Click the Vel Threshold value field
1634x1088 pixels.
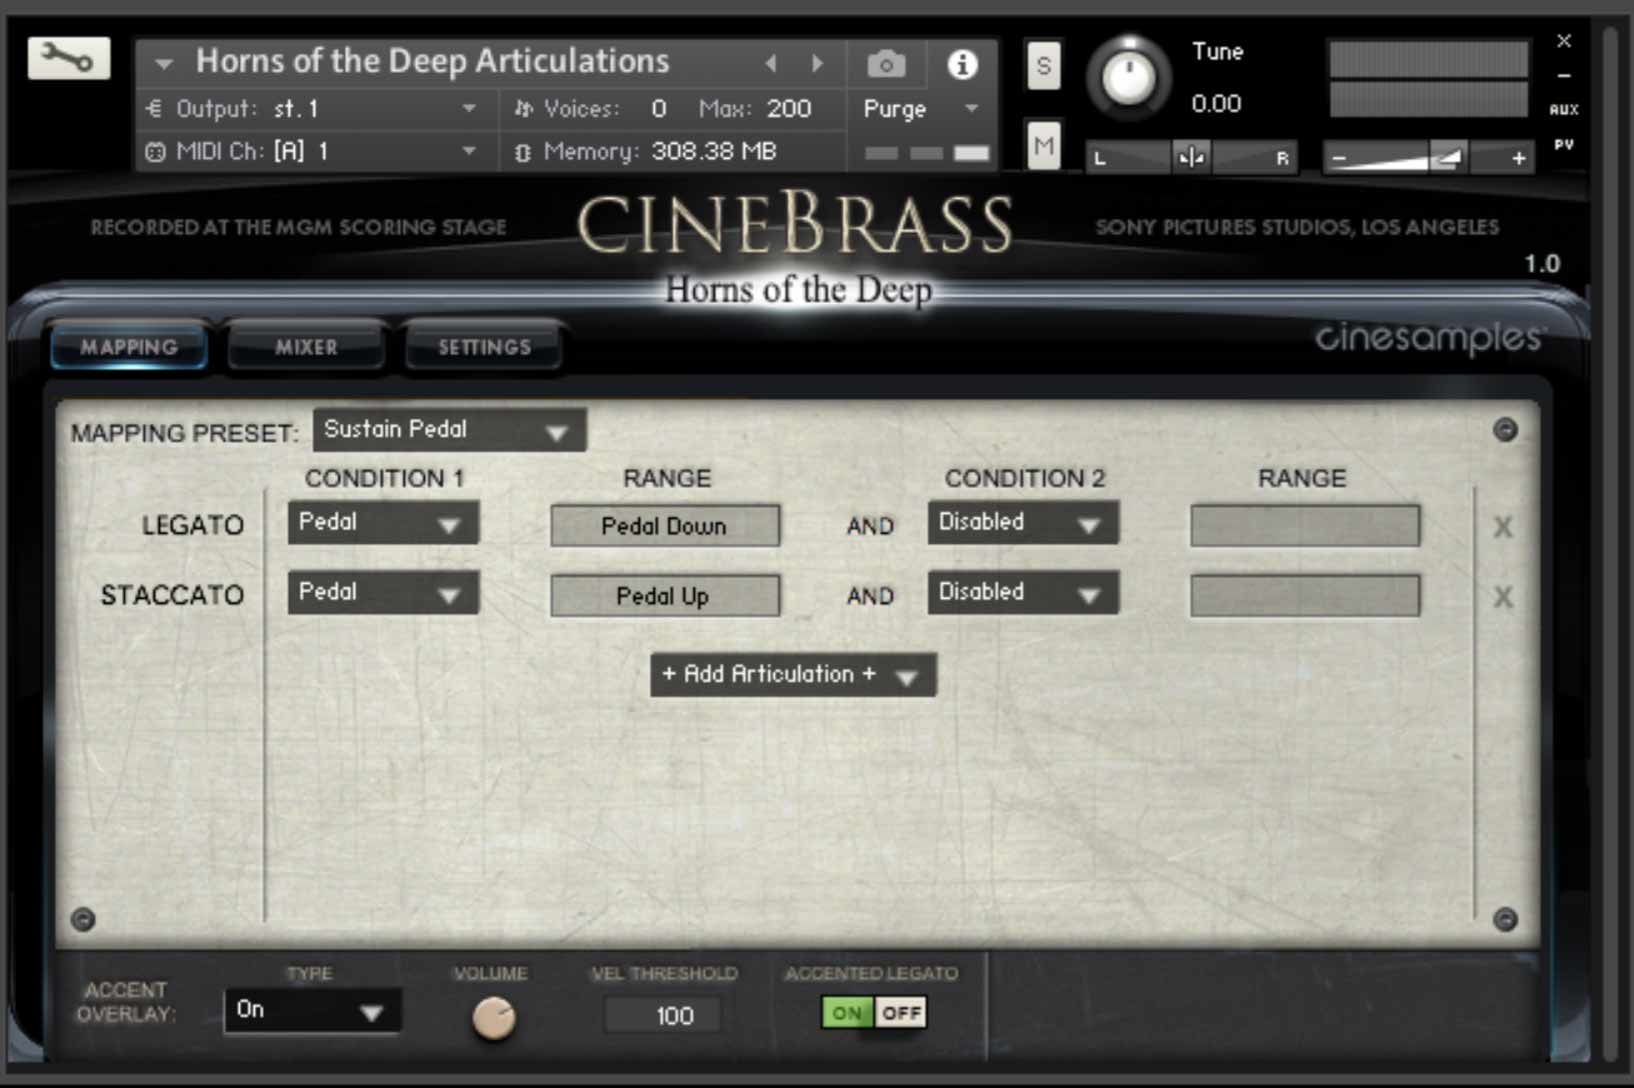pyautogui.click(x=662, y=1015)
